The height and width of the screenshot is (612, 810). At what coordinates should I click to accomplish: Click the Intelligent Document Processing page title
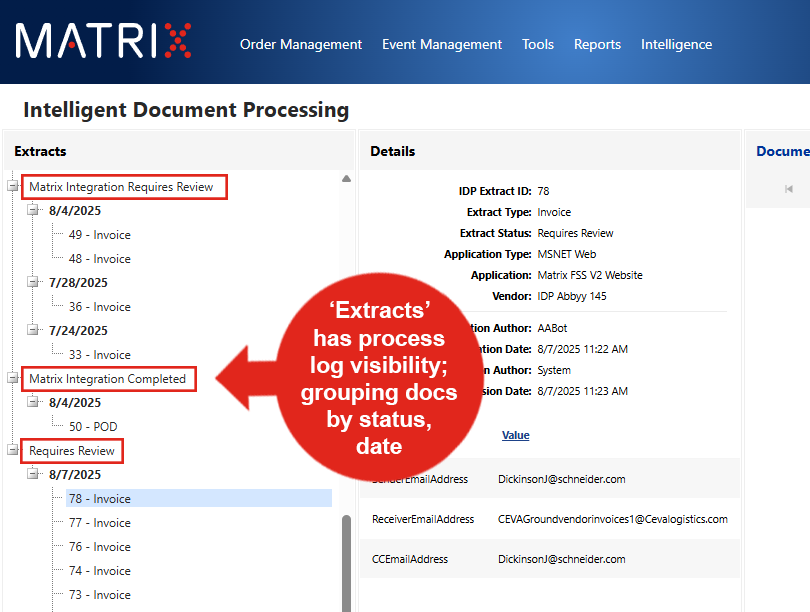pos(186,110)
